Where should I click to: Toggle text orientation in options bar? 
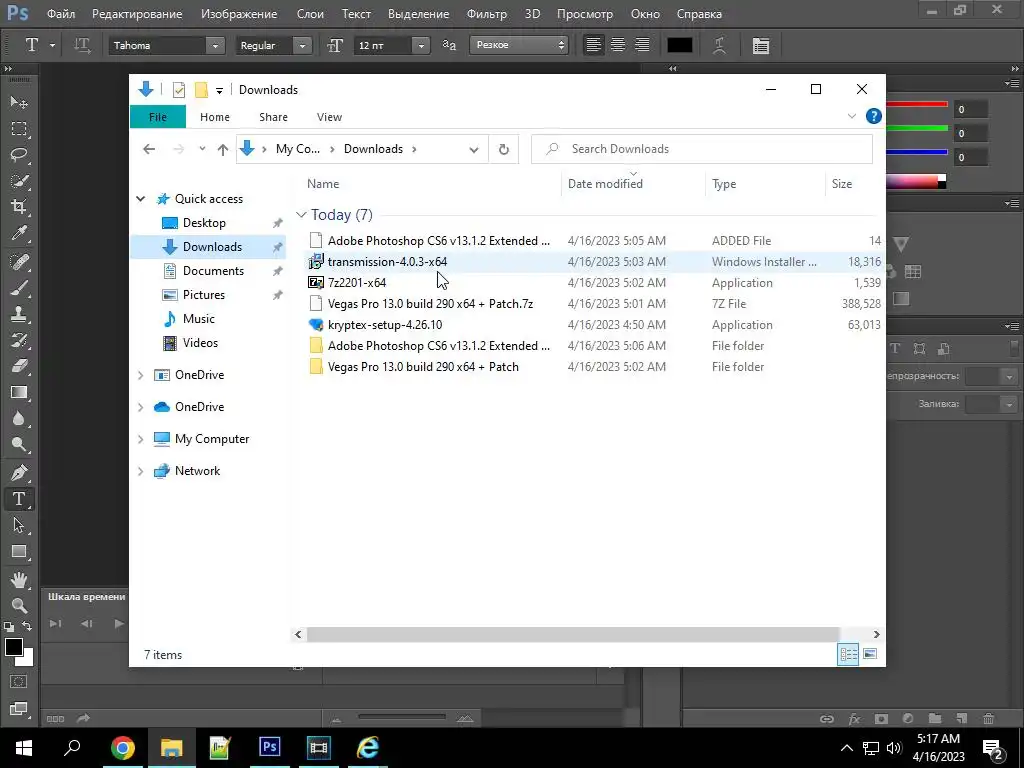[x=82, y=45]
